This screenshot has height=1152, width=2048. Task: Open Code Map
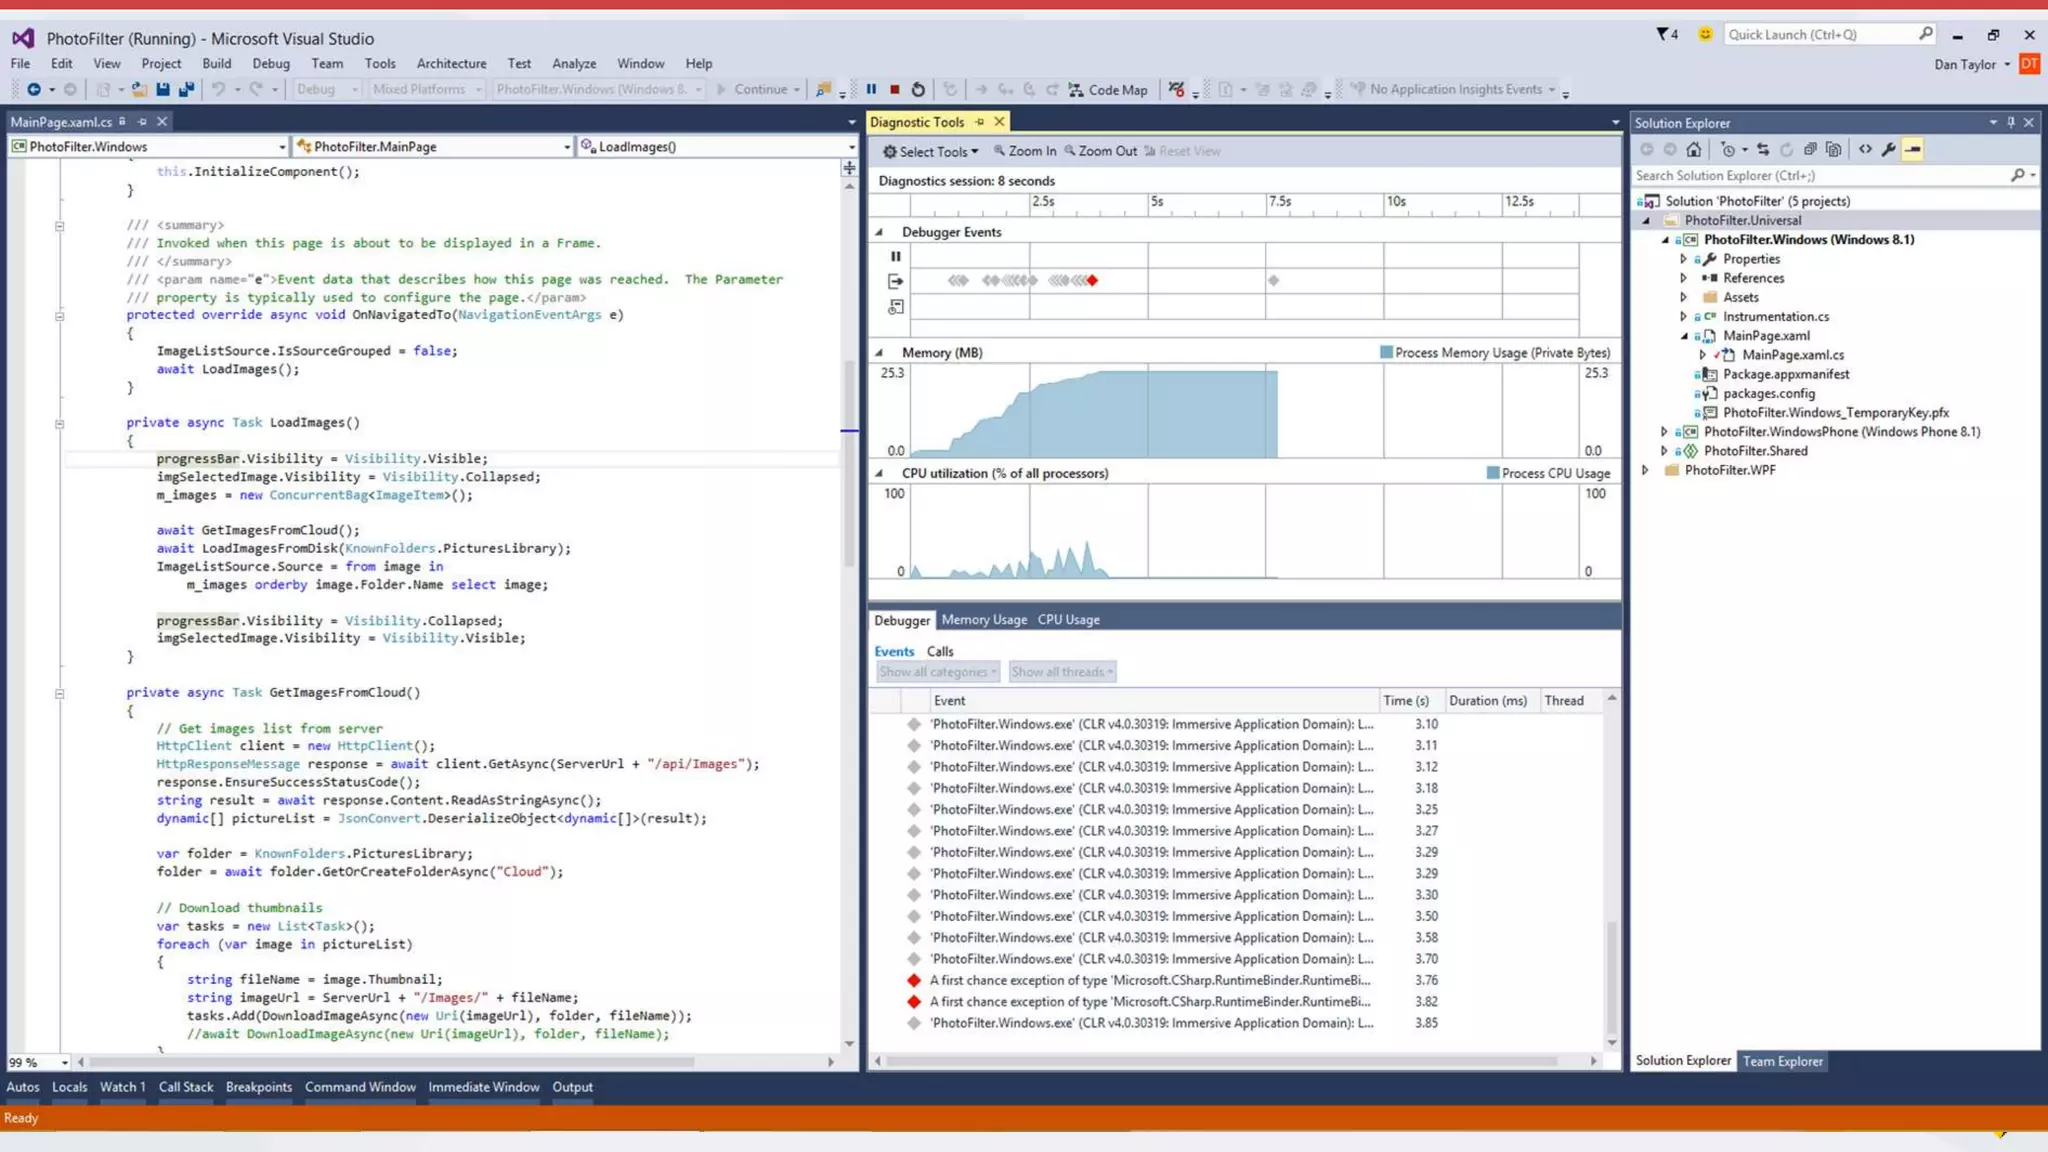(1108, 89)
